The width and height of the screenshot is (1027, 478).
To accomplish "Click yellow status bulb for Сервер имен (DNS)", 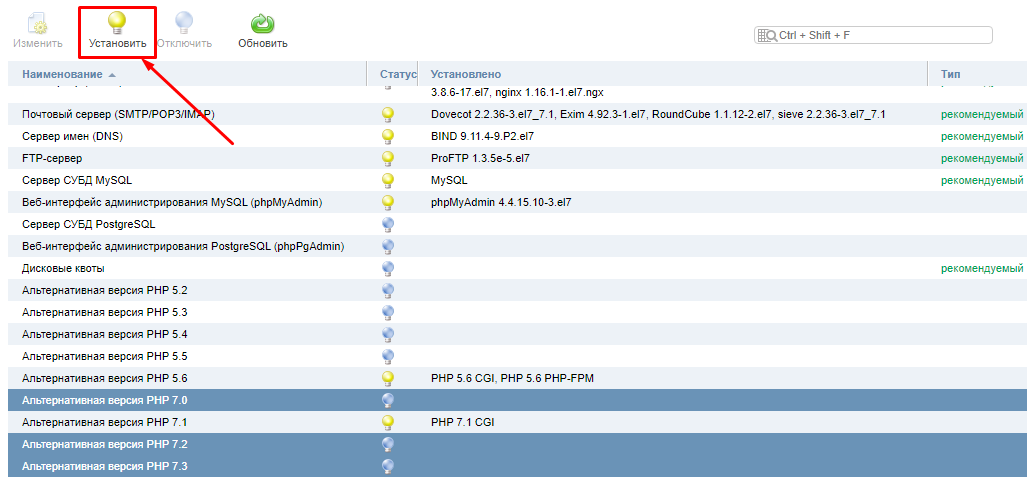I will tap(388, 137).
